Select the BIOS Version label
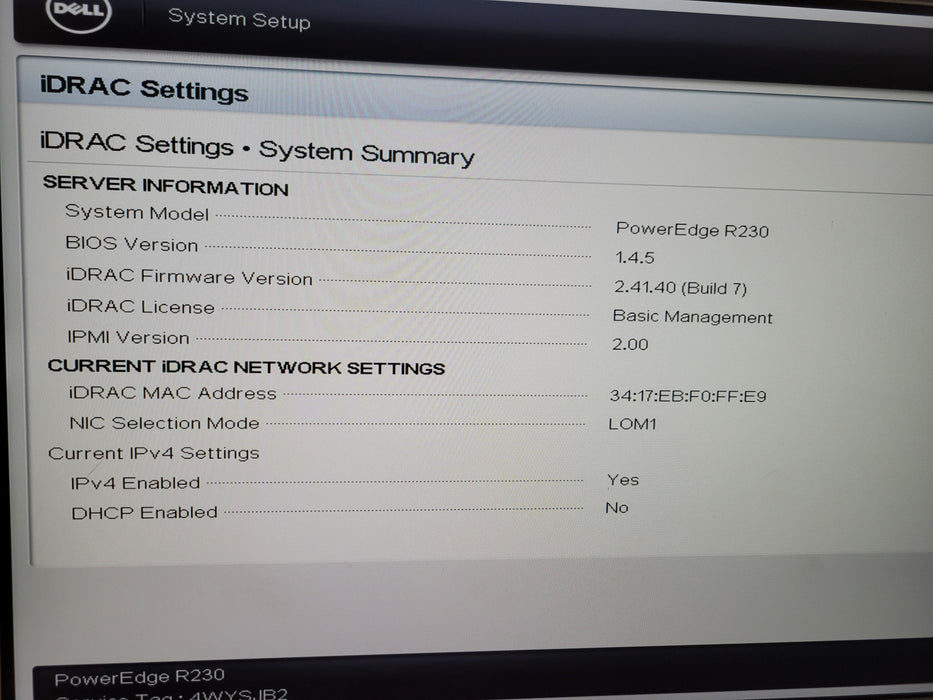 [x=132, y=244]
